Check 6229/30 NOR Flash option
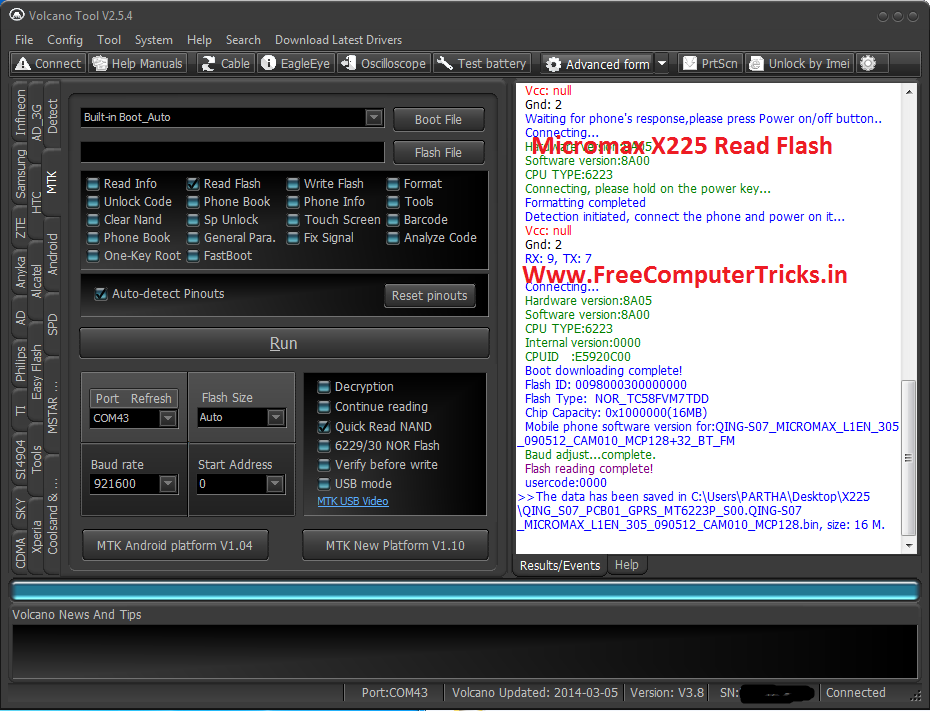The width and height of the screenshot is (930, 711). [324, 445]
